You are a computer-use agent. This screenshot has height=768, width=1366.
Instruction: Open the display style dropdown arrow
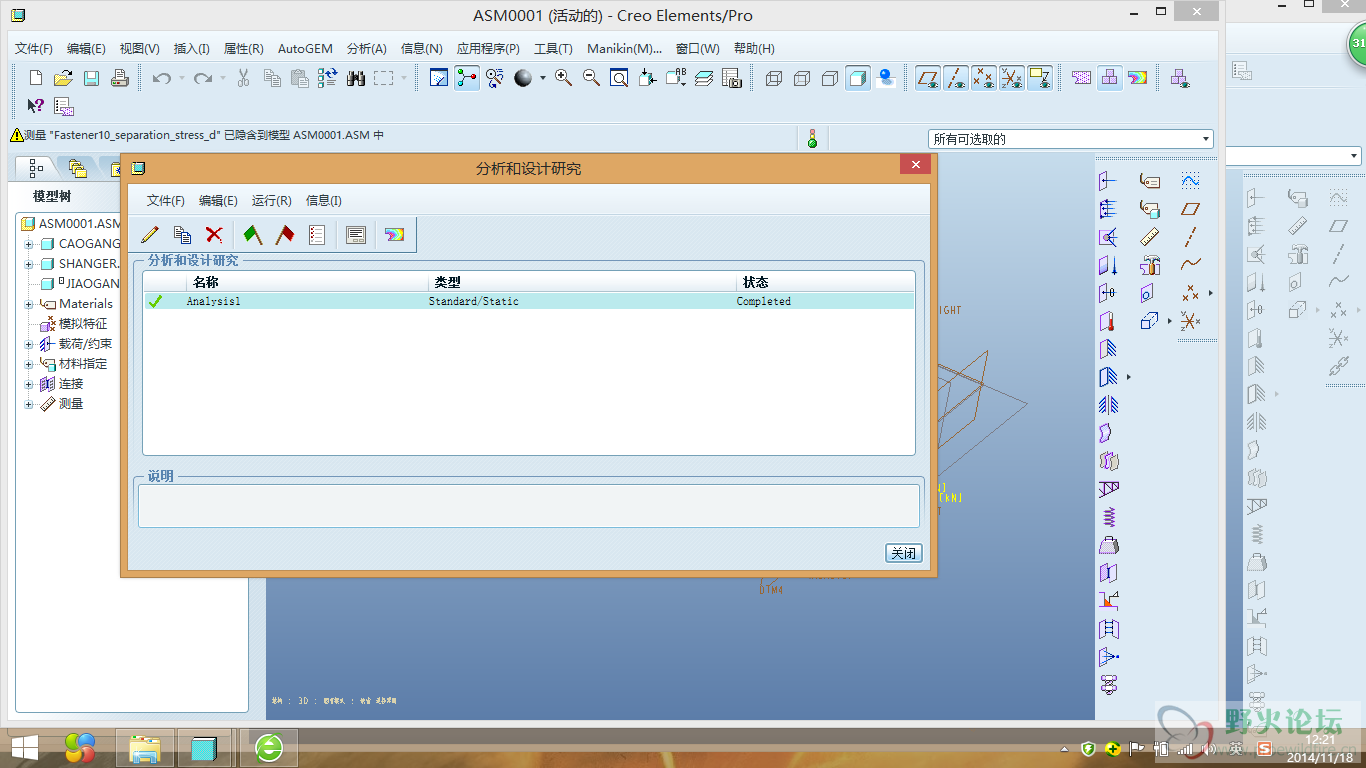[x=543, y=78]
